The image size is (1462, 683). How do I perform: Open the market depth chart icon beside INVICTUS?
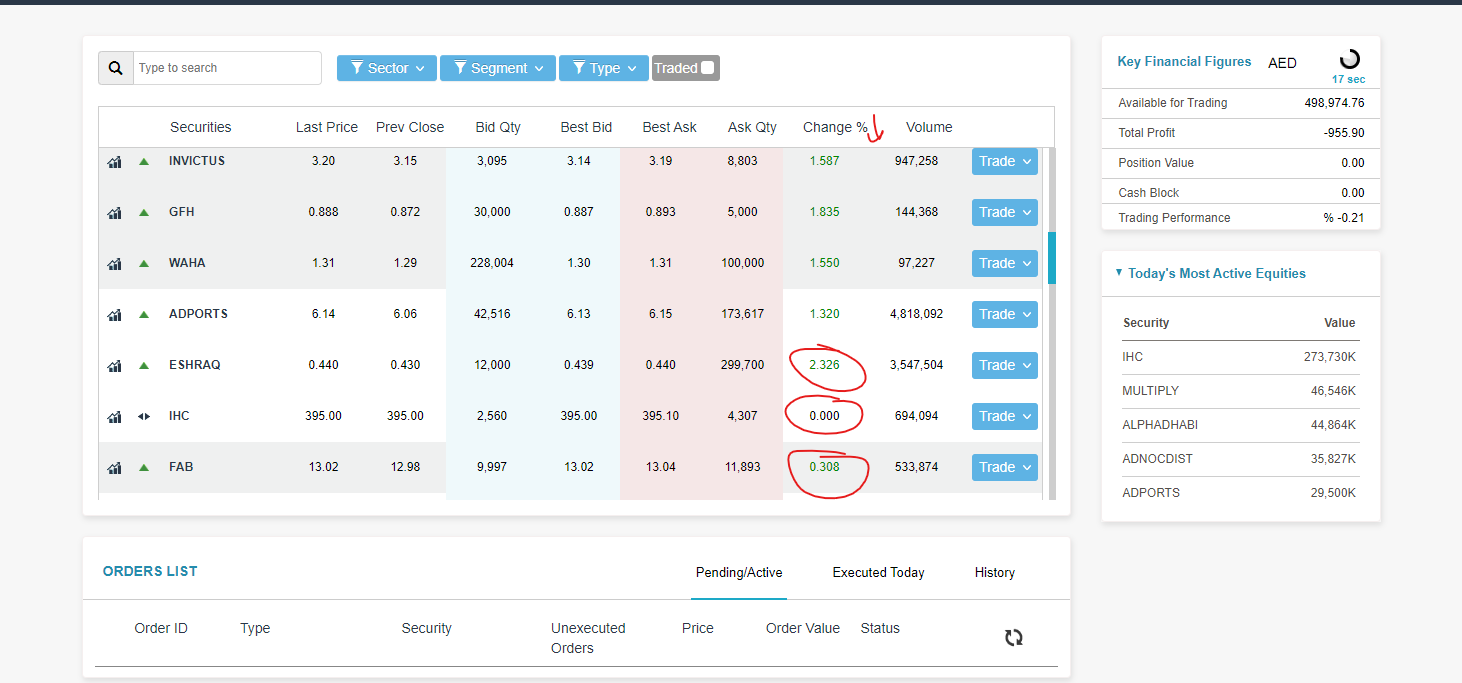[x=114, y=161]
